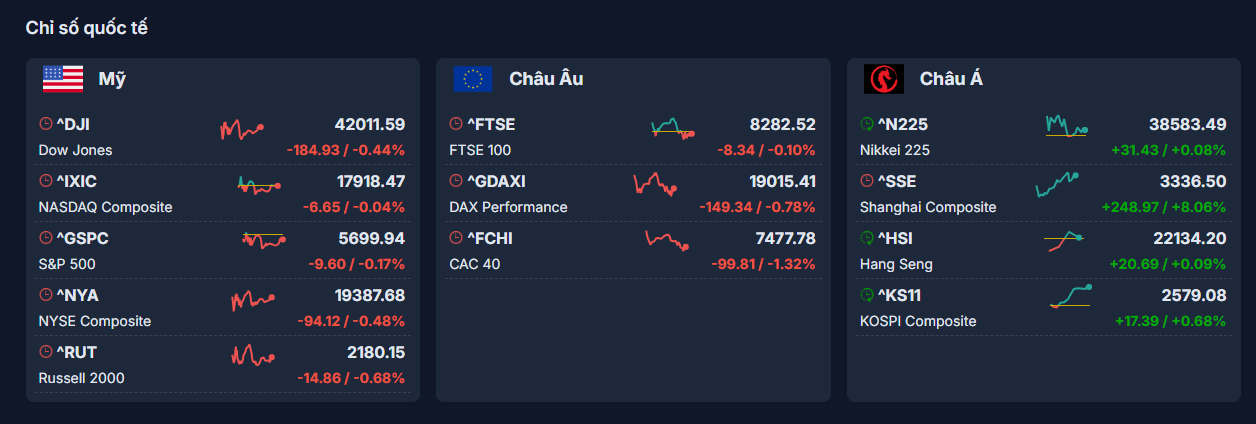The height and width of the screenshot is (424, 1256).
Task: Click the Russell 2000 index name
Action: 81,378
